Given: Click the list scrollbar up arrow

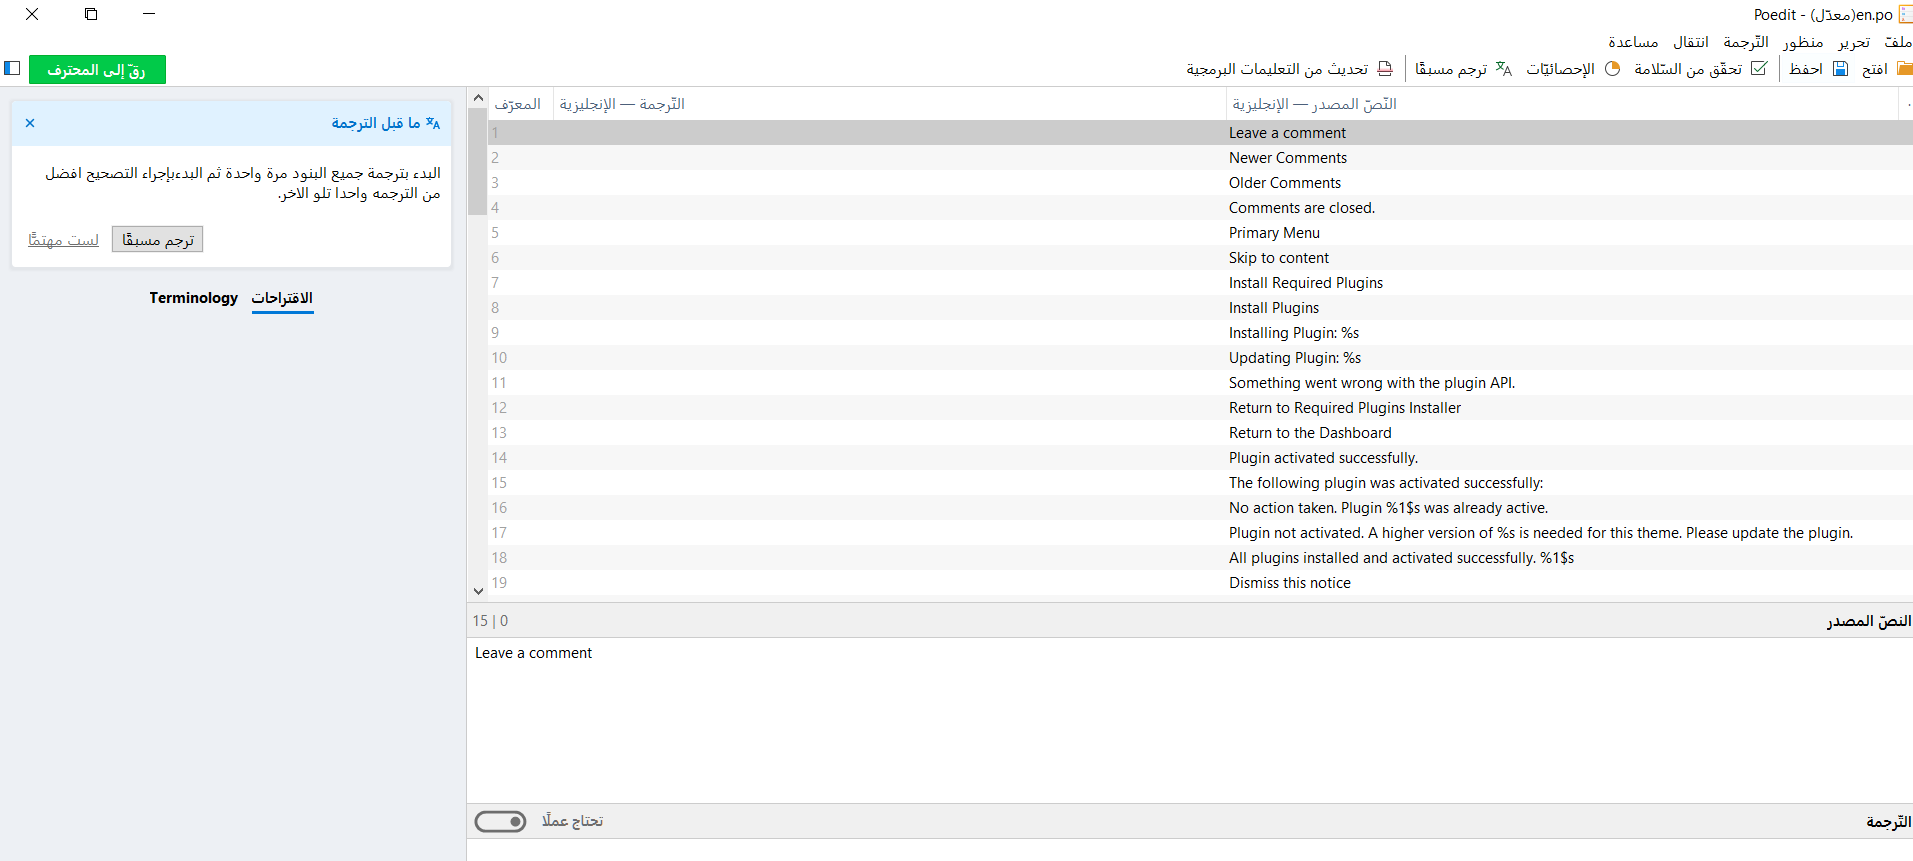Looking at the screenshot, I should (x=478, y=98).
